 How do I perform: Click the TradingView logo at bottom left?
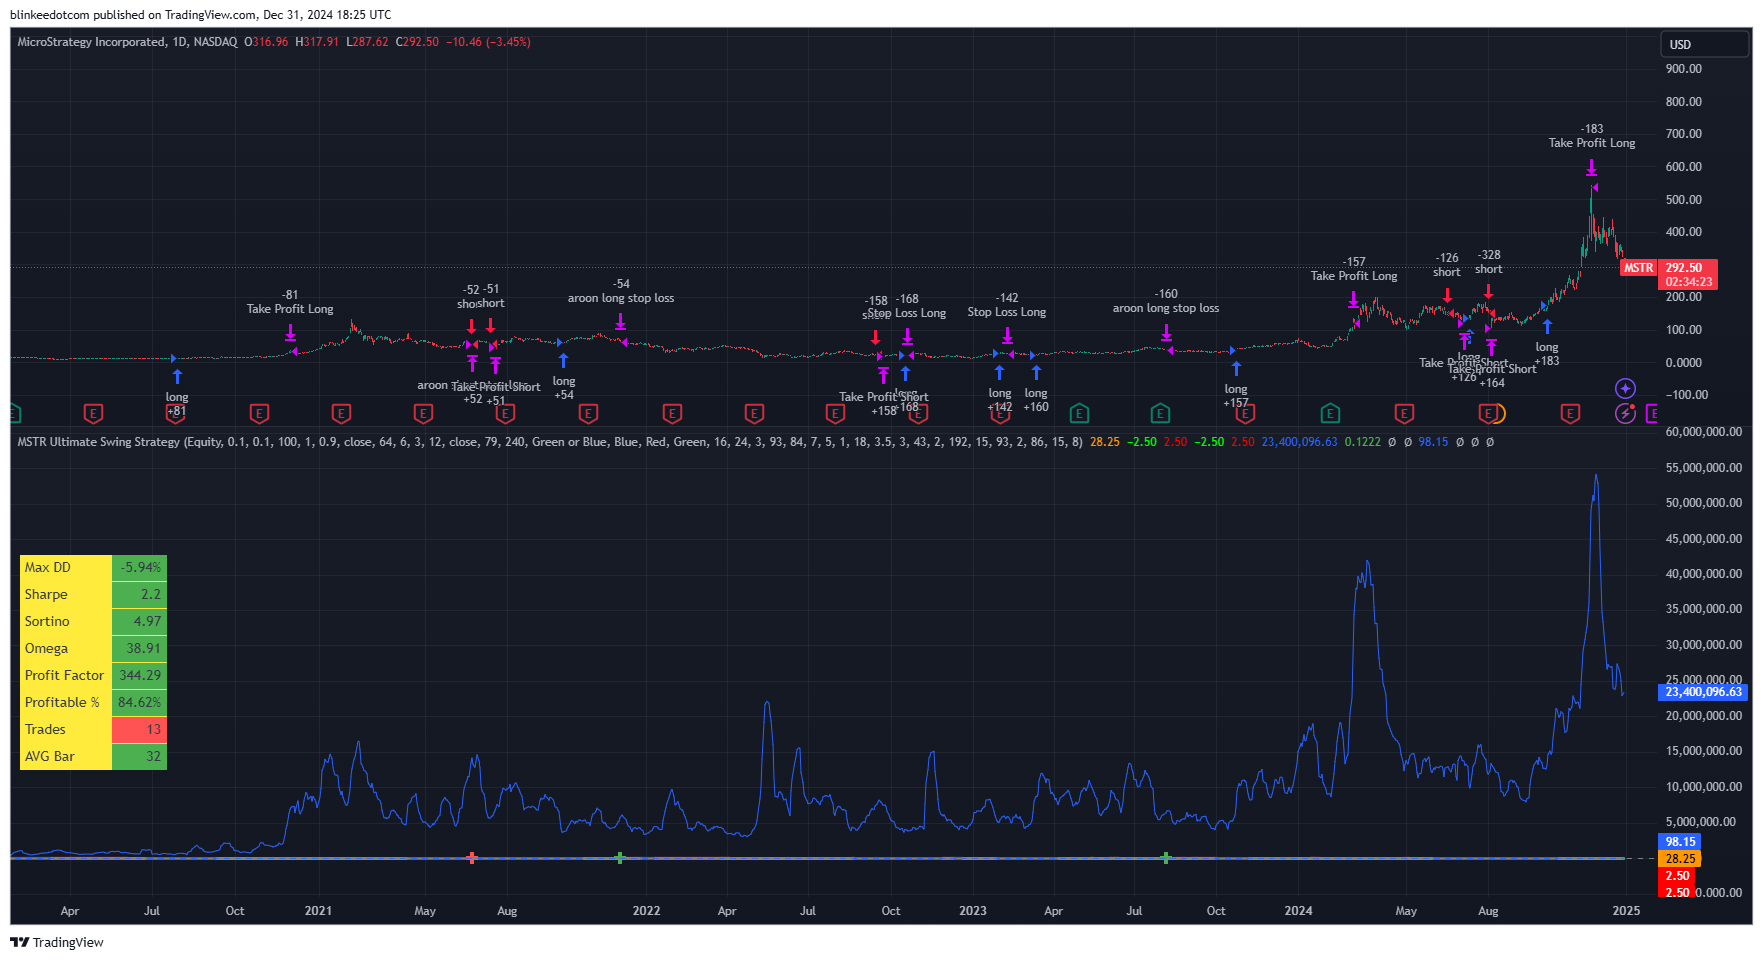pos(20,942)
